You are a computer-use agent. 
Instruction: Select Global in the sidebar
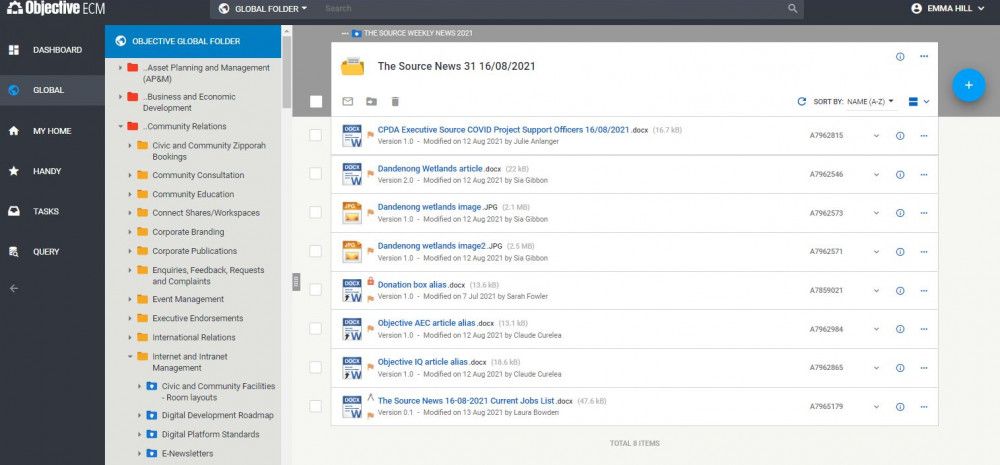(52, 90)
